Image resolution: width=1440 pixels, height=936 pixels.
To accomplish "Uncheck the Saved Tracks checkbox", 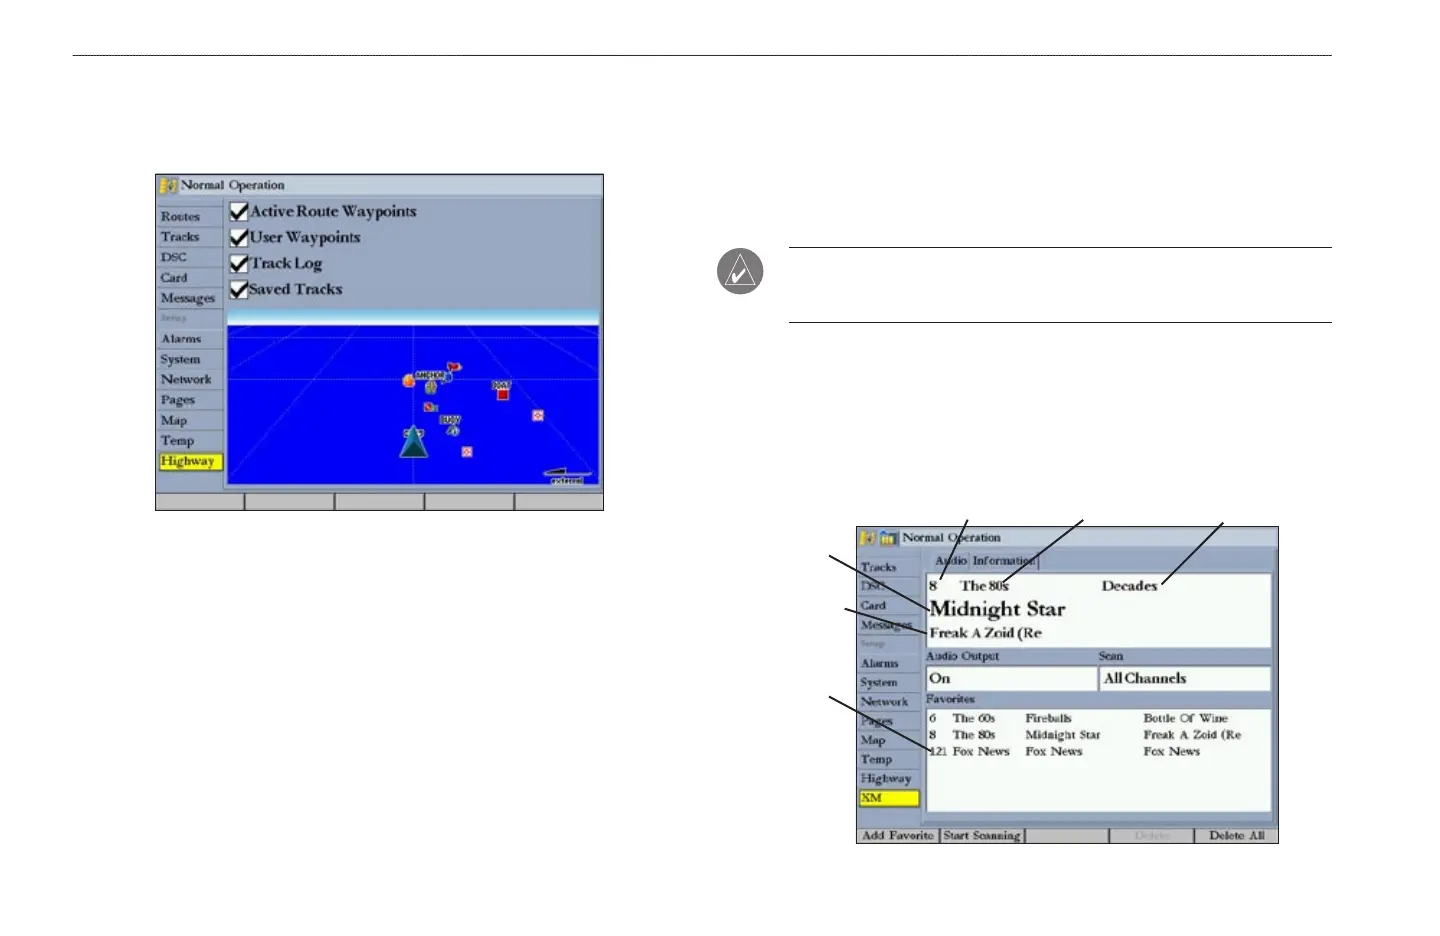I will tap(239, 289).
